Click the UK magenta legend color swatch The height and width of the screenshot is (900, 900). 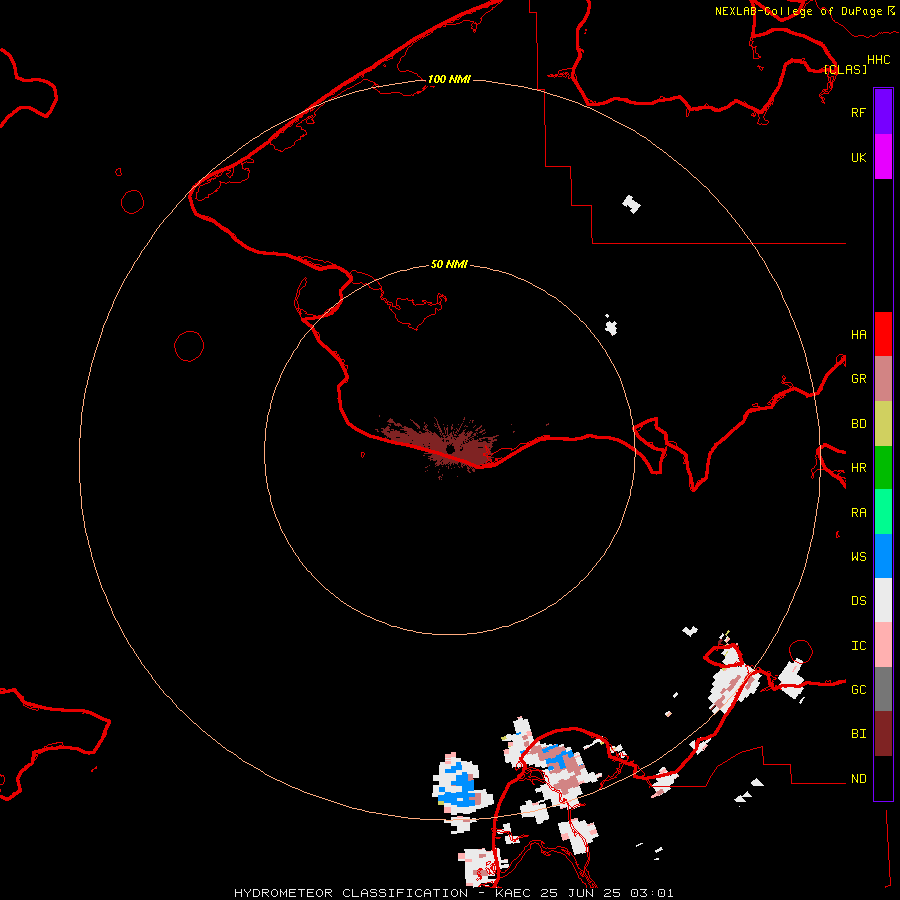(x=883, y=157)
